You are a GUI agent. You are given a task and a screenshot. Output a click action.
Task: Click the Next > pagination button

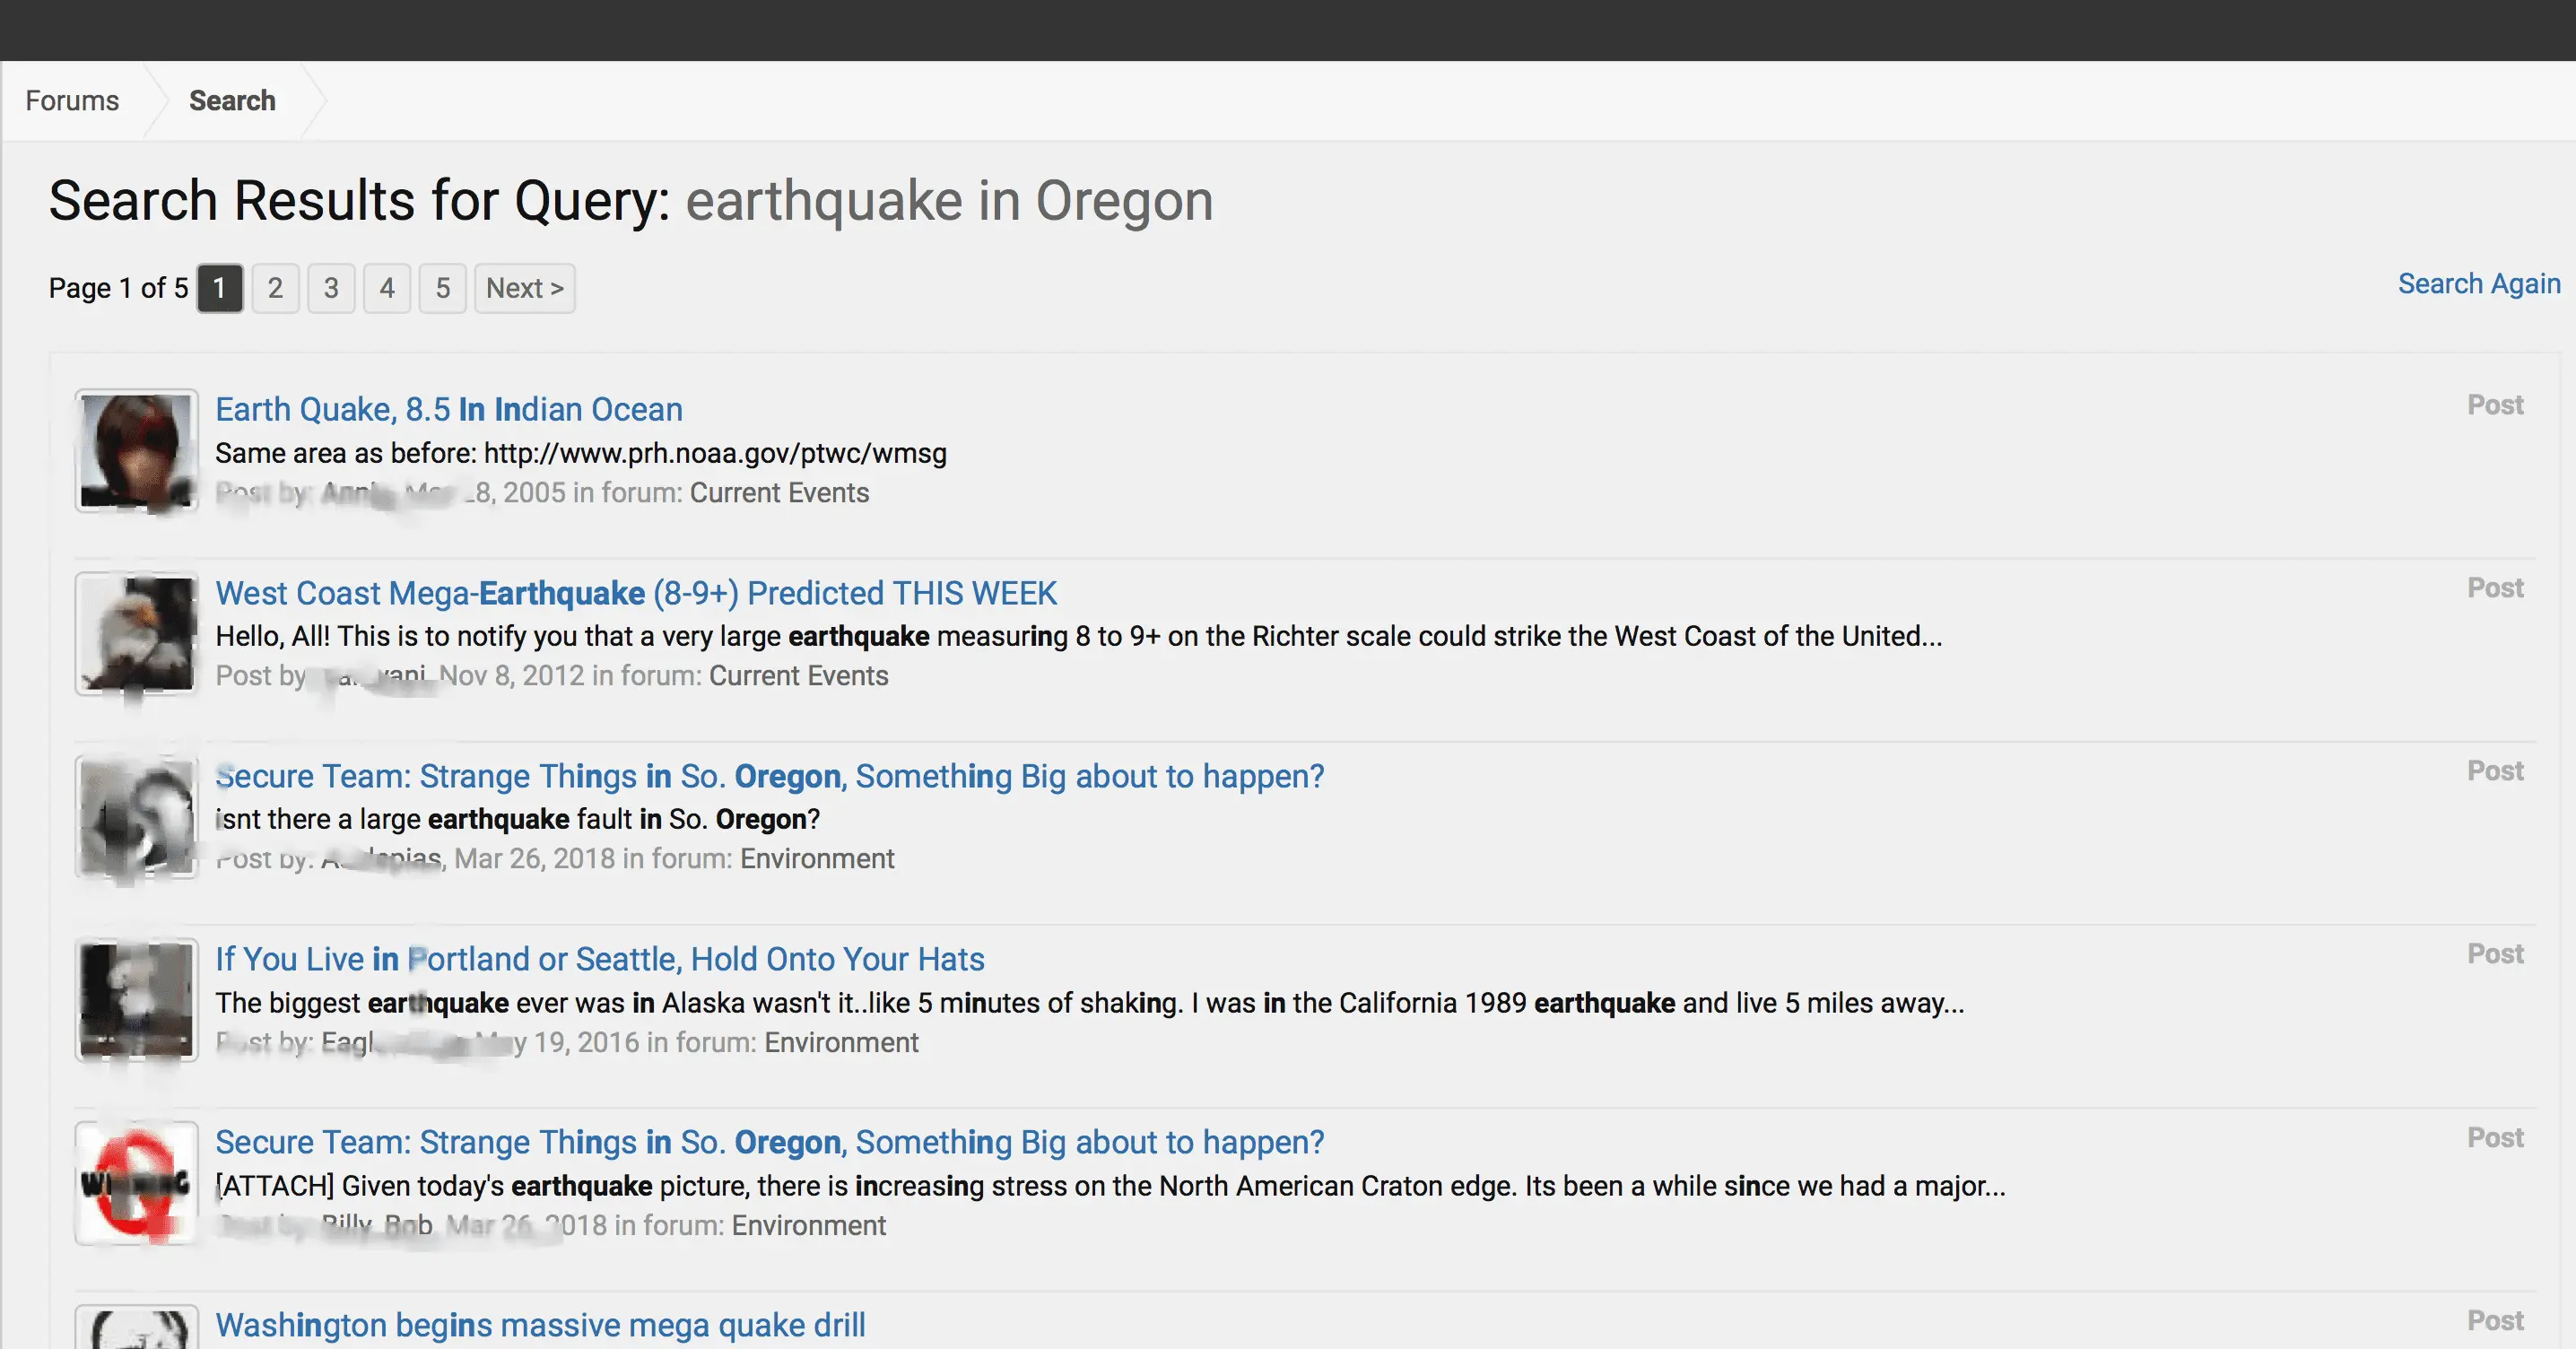tap(524, 288)
